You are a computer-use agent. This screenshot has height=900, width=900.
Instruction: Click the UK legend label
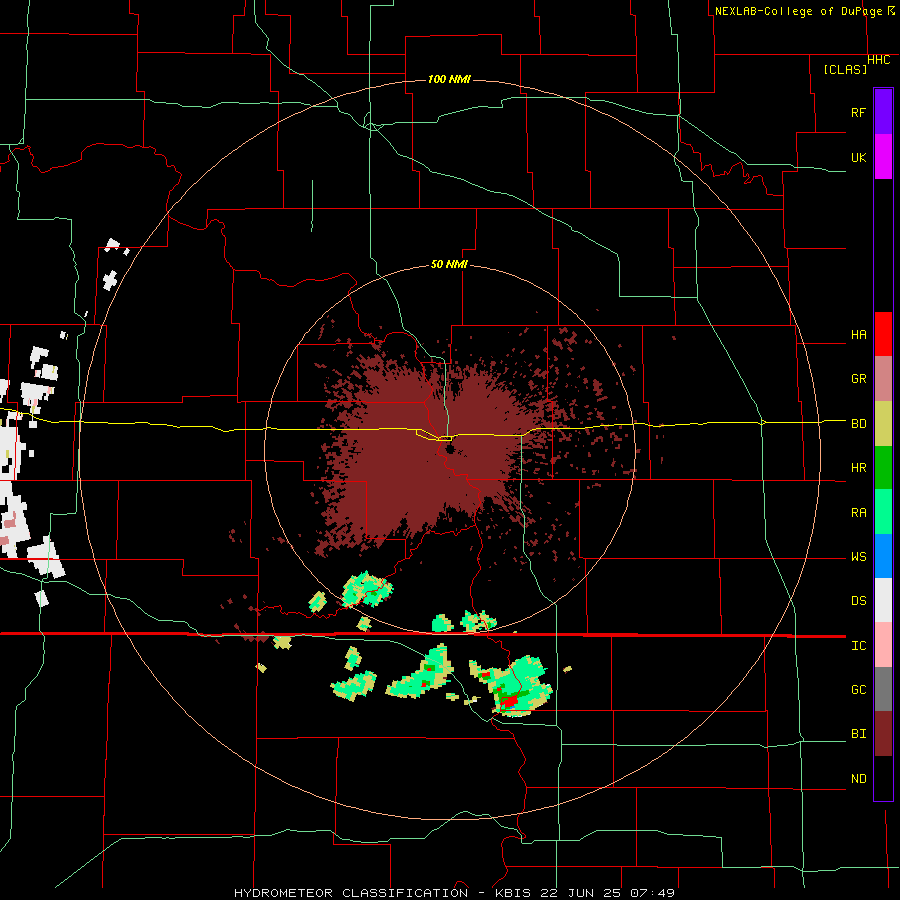click(858, 157)
